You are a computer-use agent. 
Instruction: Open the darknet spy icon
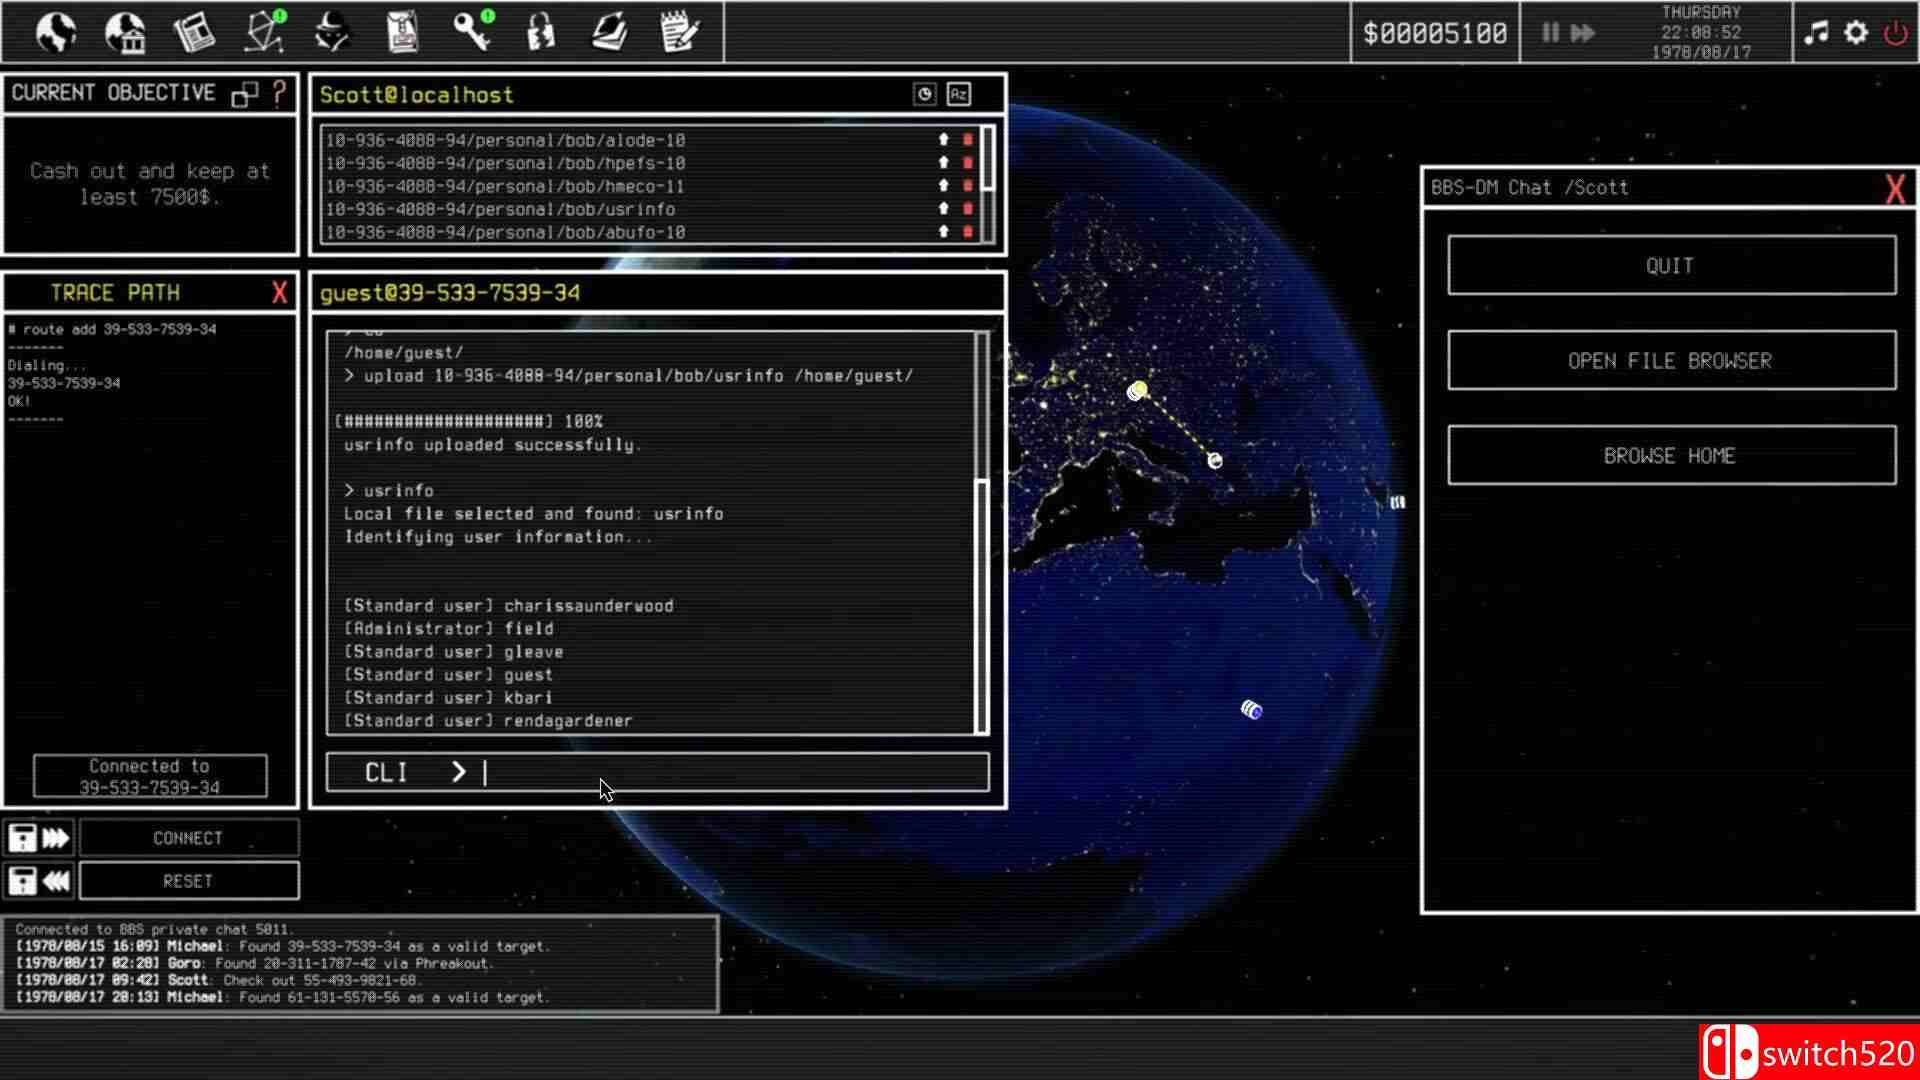click(x=333, y=32)
